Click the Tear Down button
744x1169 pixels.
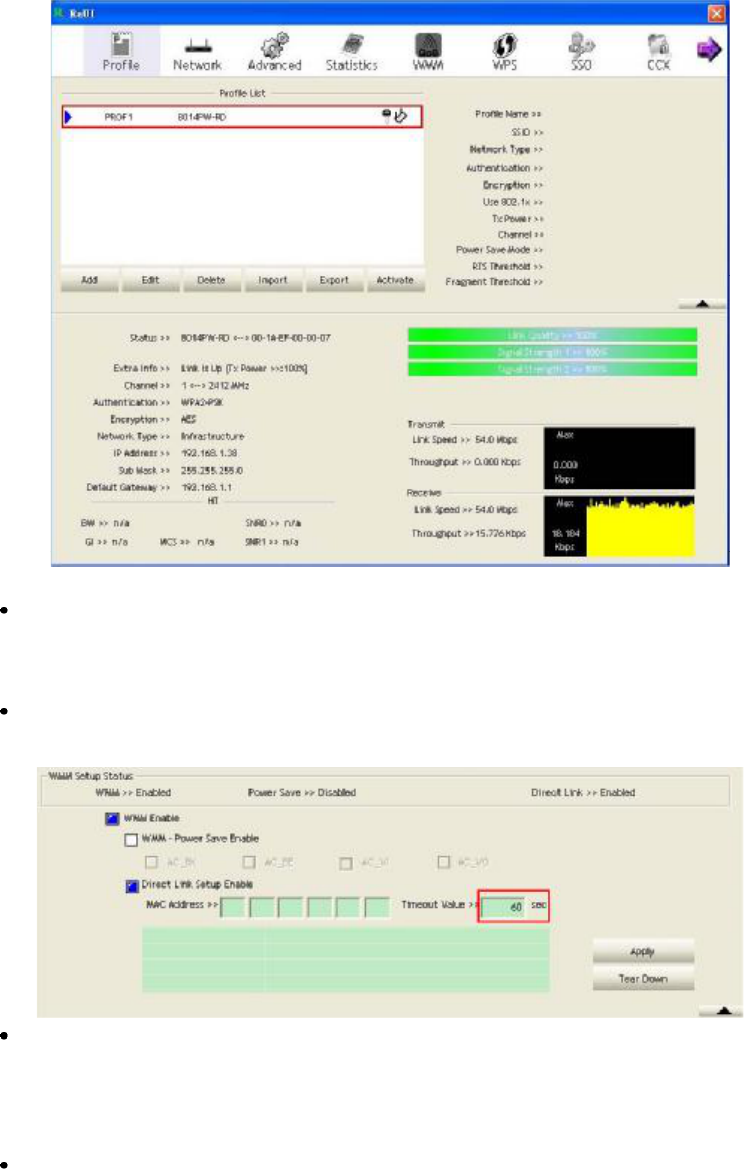tap(643, 979)
